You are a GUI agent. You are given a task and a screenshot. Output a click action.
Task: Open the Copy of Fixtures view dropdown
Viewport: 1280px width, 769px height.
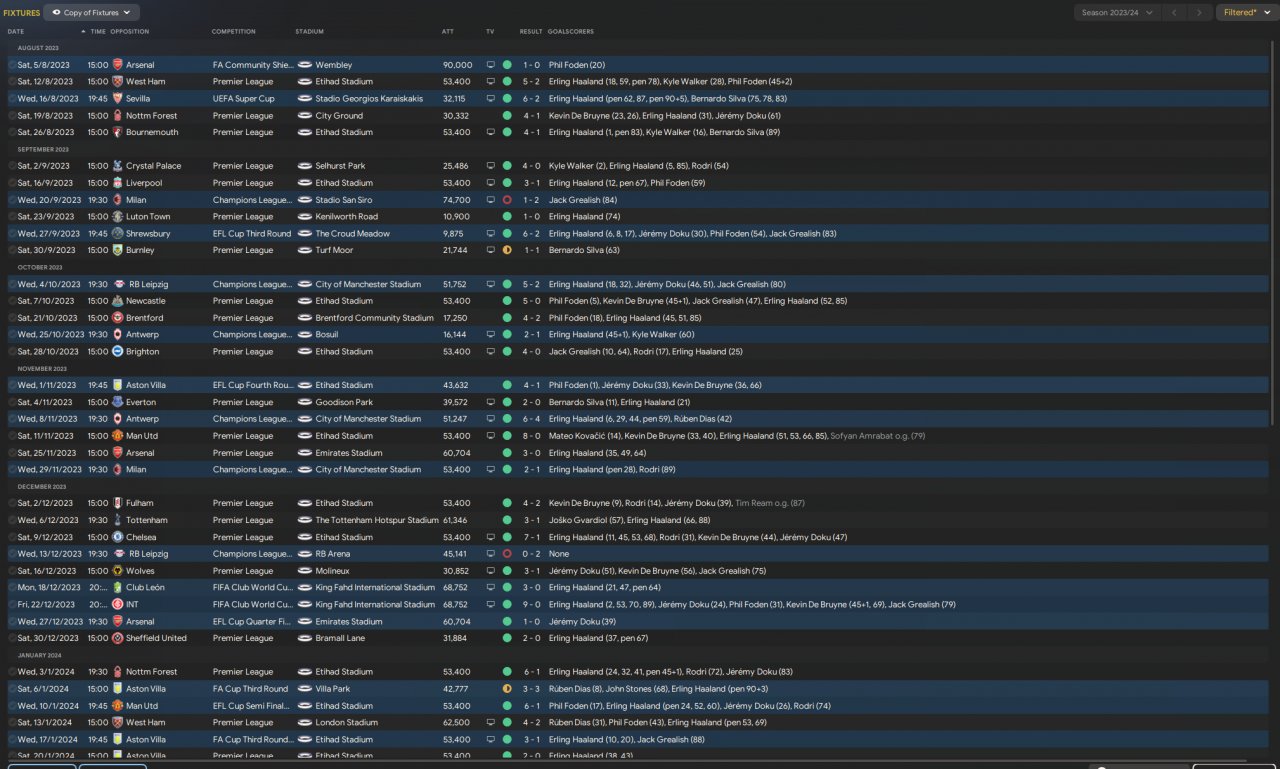pos(92,13)
